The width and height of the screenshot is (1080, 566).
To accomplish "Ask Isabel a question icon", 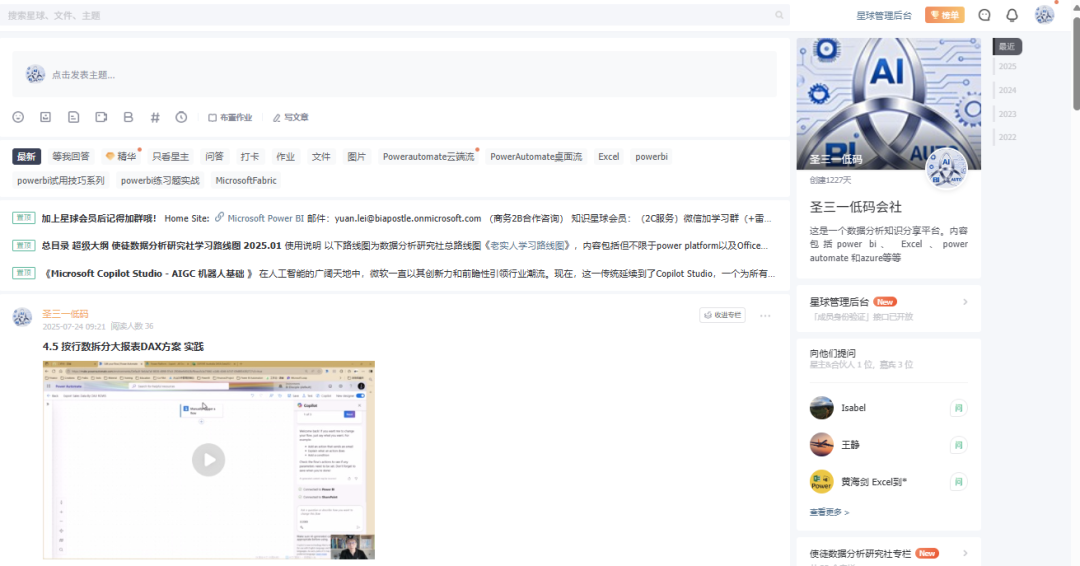I will pos(958,408).
